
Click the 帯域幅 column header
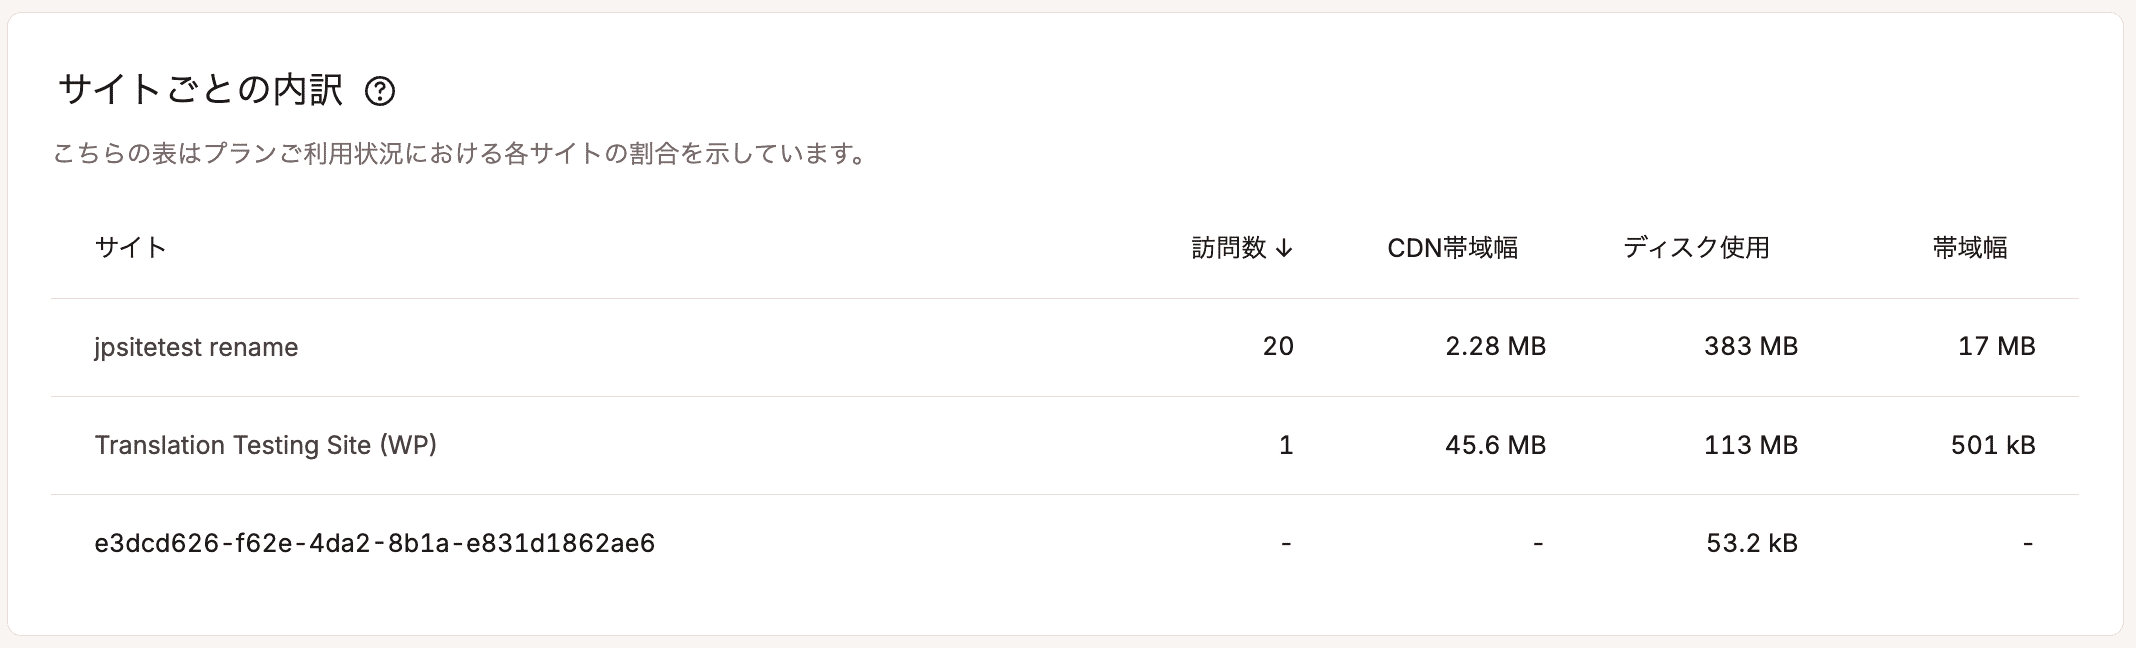tap(1970, 248)
